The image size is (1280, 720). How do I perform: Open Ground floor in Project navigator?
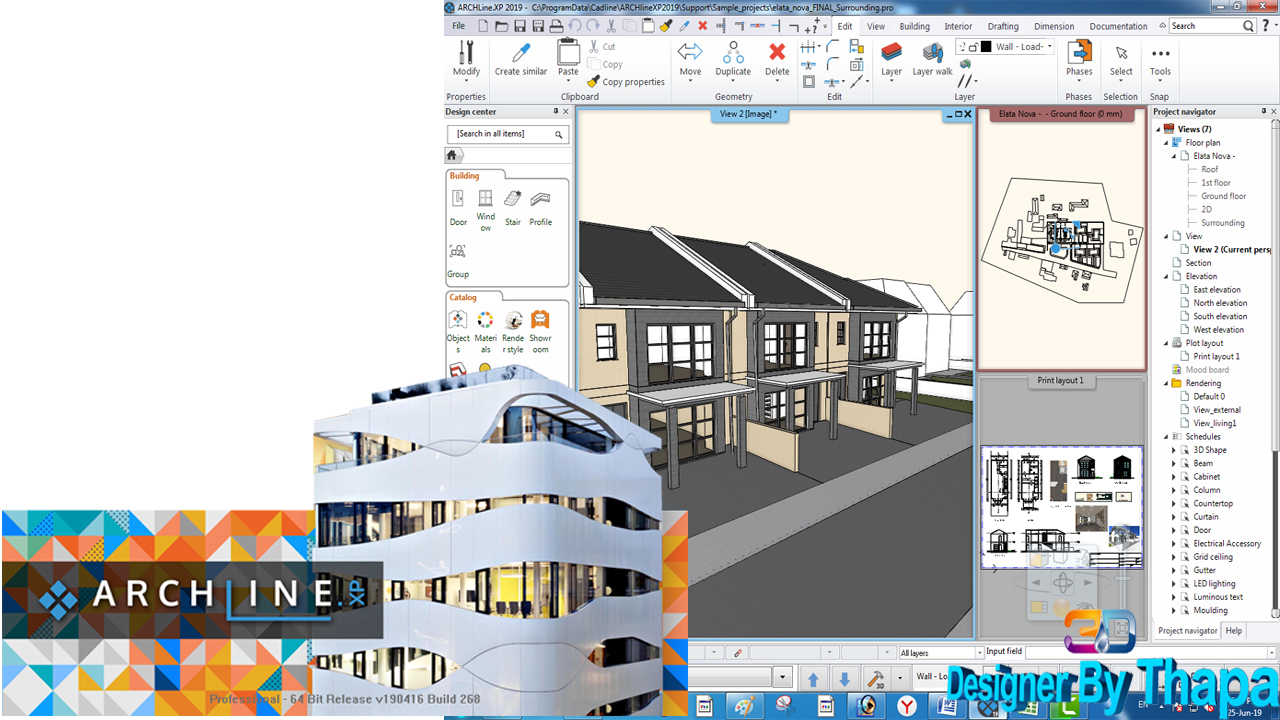1223,196
